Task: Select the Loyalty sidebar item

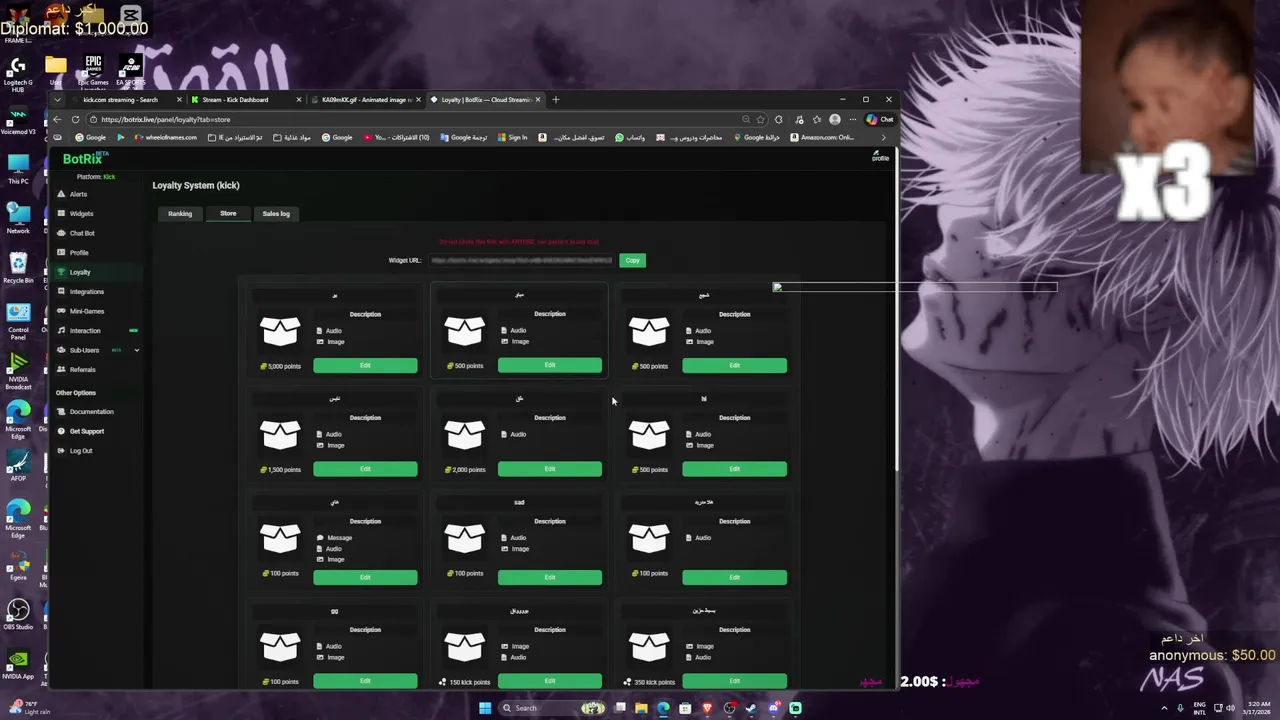Action: click(80, 272)
